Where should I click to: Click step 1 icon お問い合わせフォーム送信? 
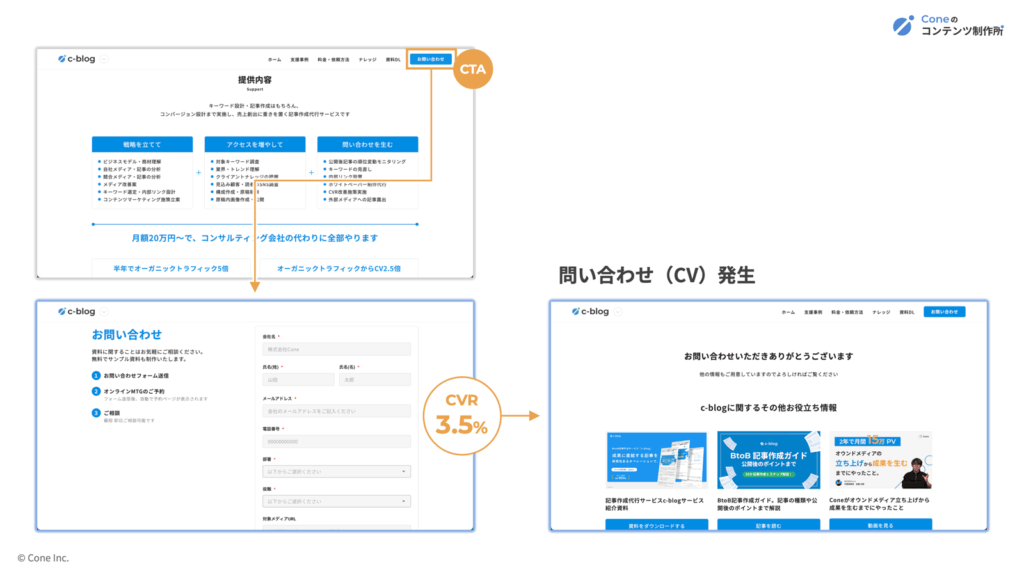tap(96, 376)
